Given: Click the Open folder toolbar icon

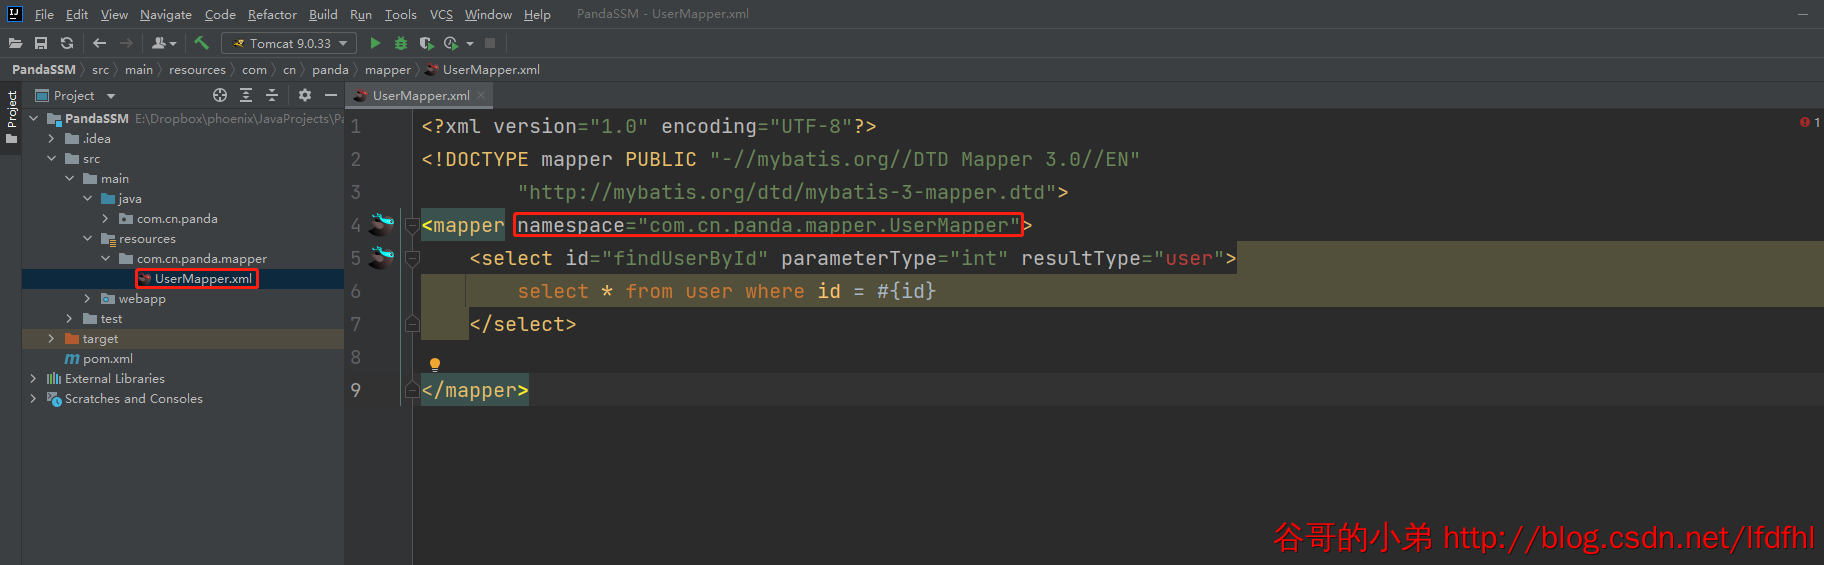Looking at the screenshot, I should pos(15,43).
